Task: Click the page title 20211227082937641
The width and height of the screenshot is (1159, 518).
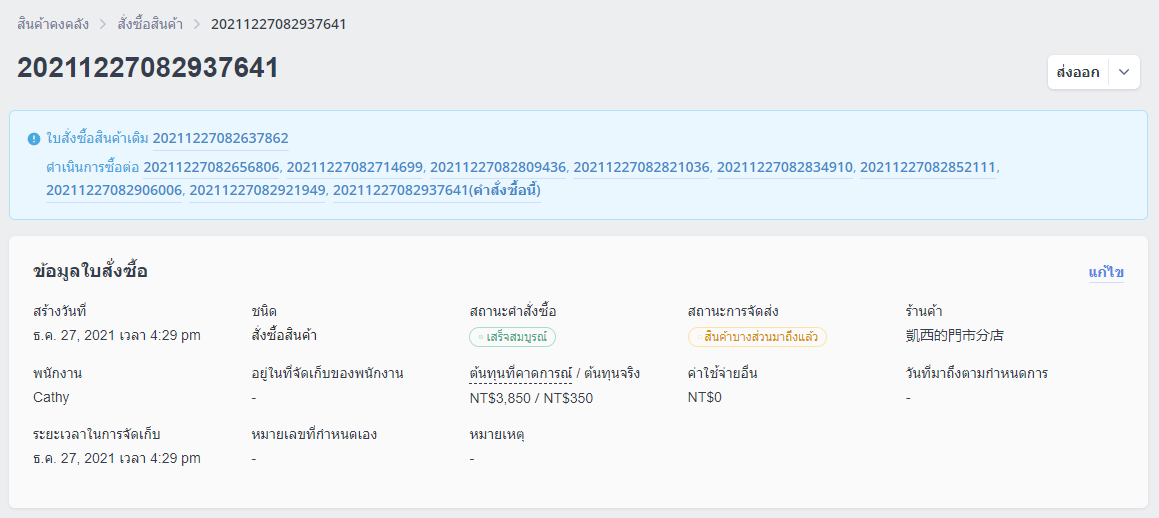Action: click(148, 68)
